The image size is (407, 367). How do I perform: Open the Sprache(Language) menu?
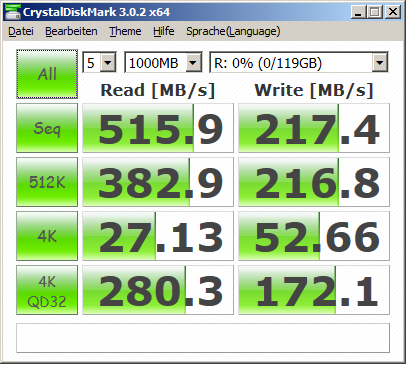[x=233, y=31]
